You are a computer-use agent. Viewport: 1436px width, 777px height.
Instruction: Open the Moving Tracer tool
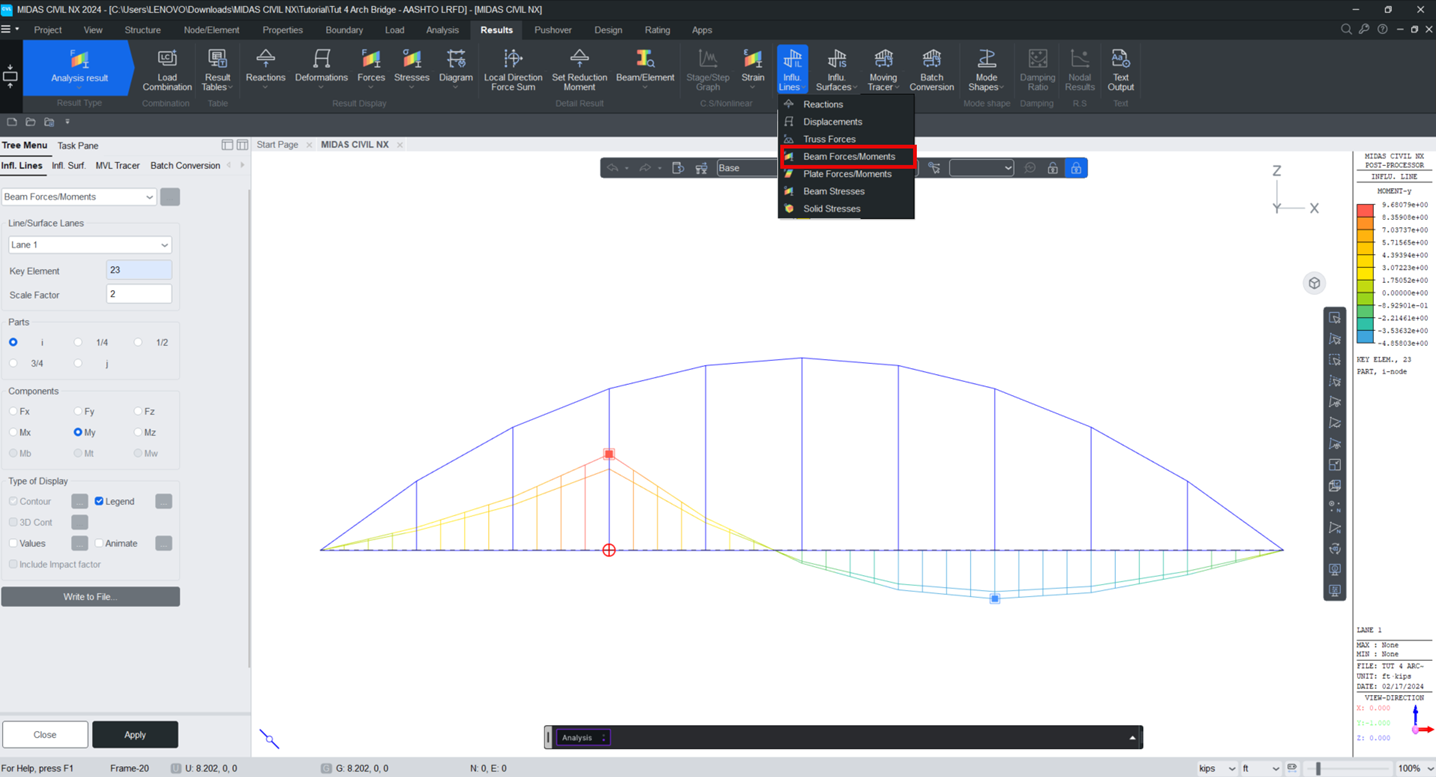[883, 70]
